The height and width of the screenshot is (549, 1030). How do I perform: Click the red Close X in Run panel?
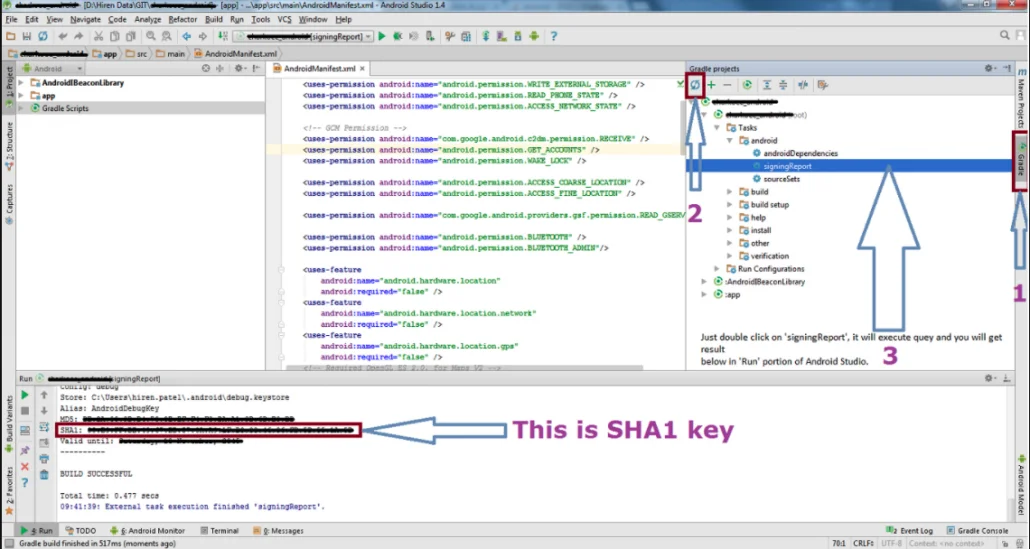click(25, 466)
